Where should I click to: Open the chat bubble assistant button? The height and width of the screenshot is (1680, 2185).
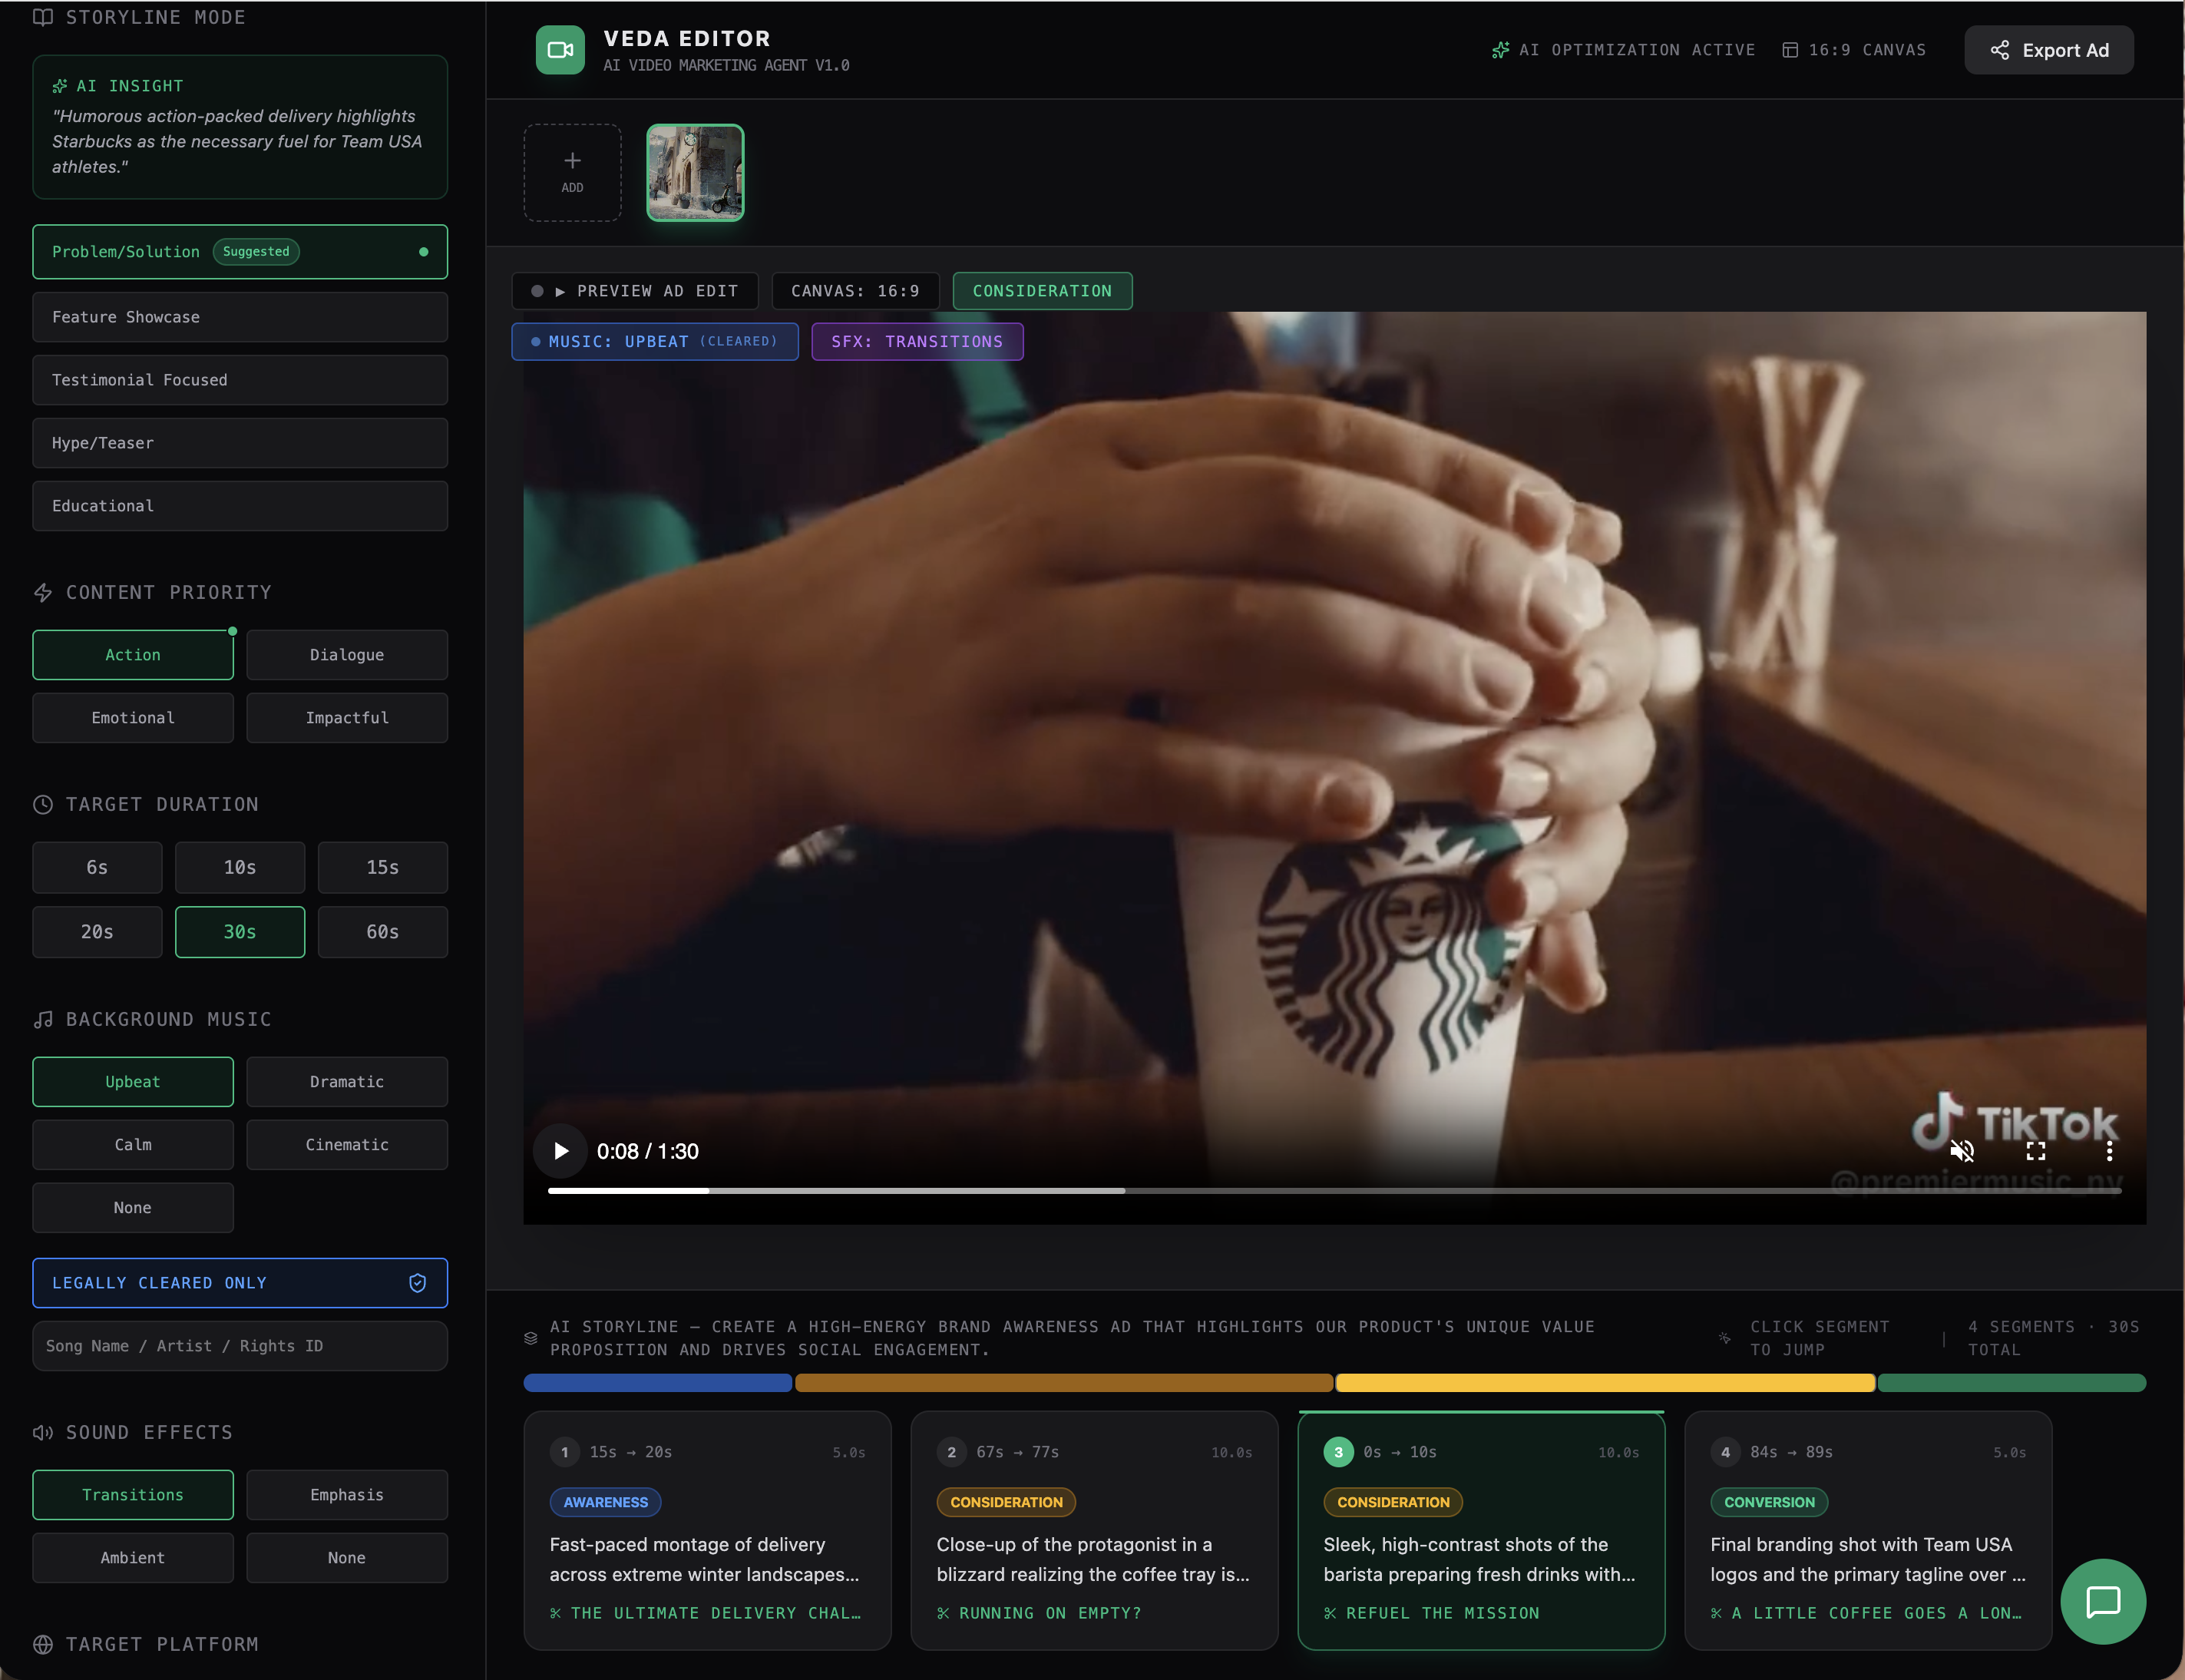(2103, 1601)
